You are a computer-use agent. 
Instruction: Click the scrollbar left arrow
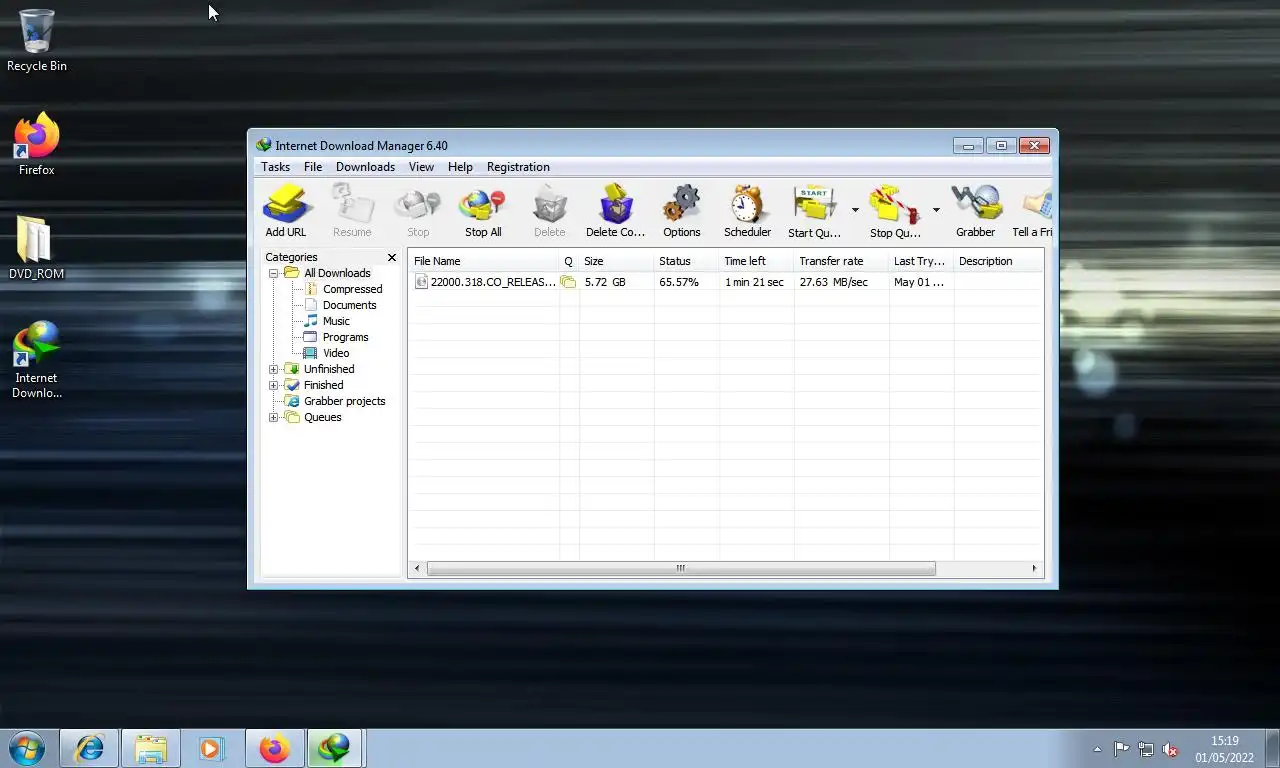417,568
